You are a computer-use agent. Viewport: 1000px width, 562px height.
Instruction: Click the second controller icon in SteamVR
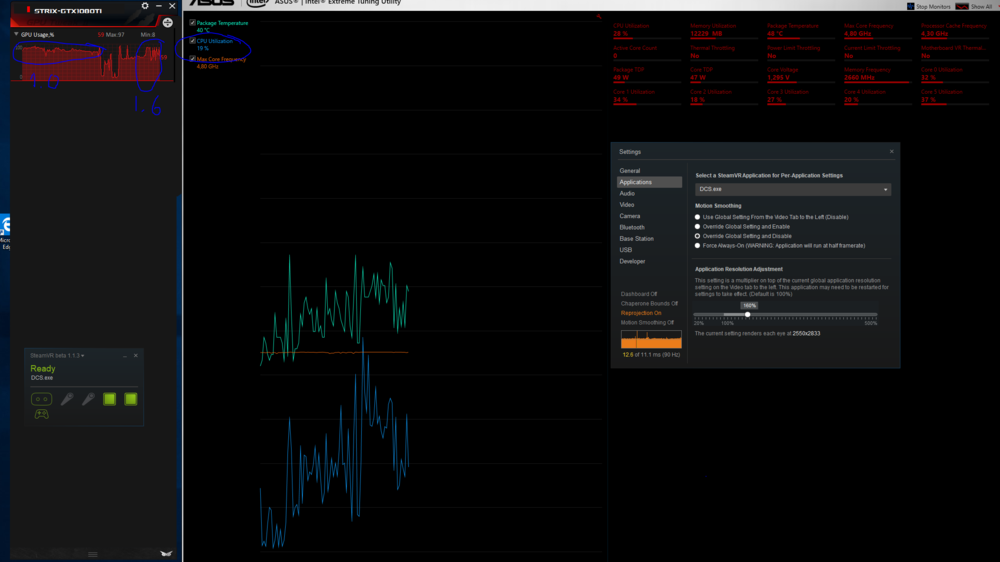pyautogui.click(x=88, y=399)
